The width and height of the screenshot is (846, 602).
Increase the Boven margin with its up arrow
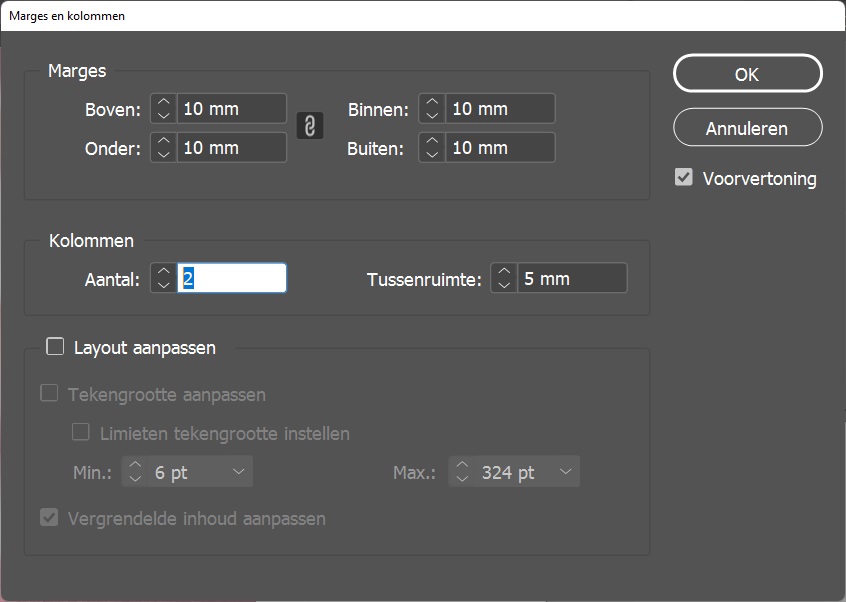click(x=163, y=102)
